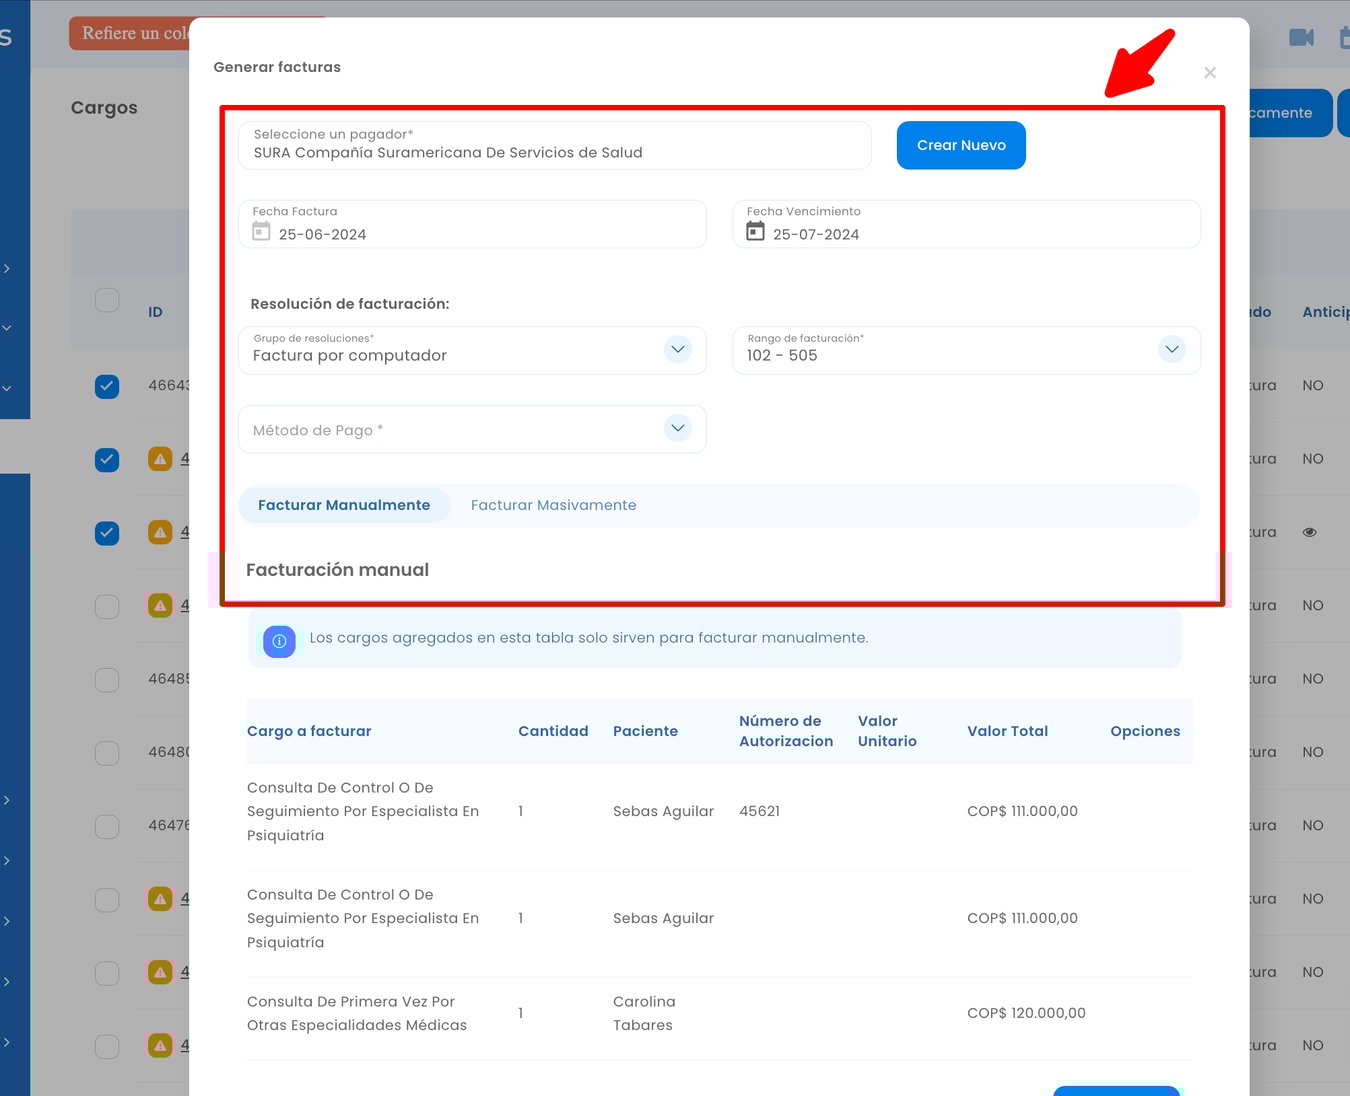1350x1096 pixels.
Task: Check the select-all checkbox in the table header
Action: 107,299
